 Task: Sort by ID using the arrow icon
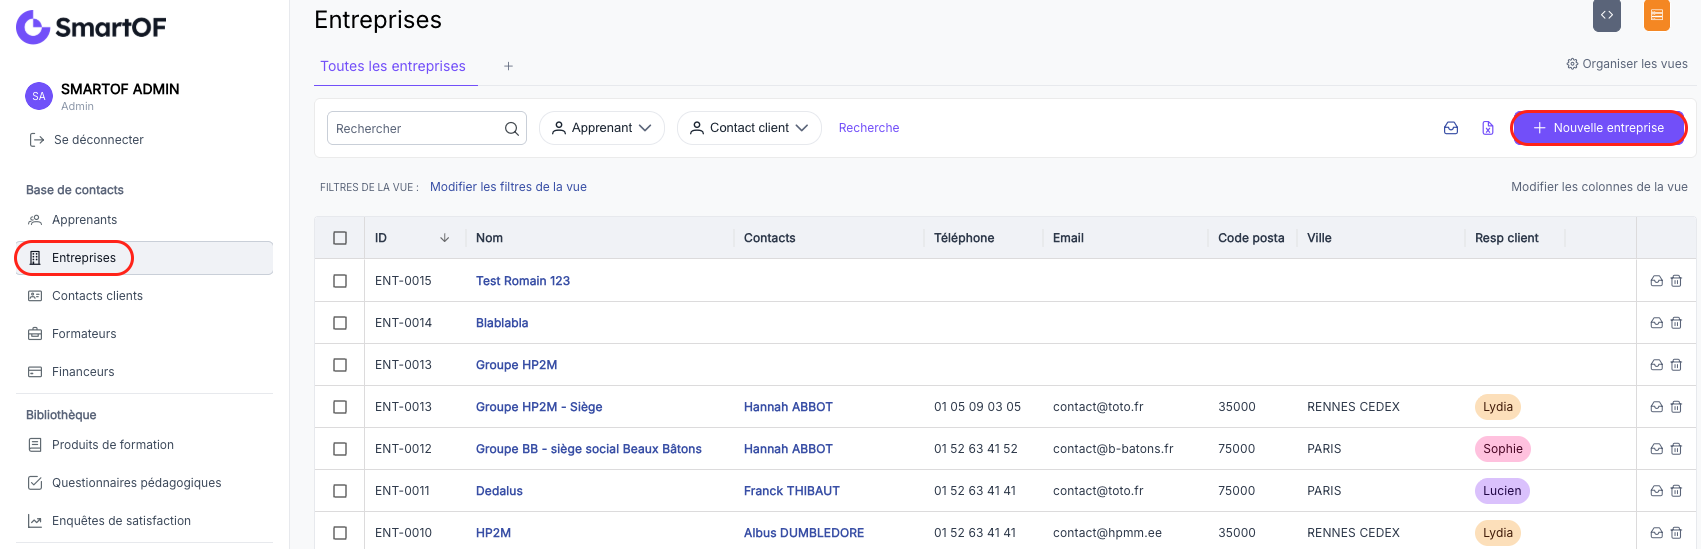pyautogui.click(x=444, y=238)
